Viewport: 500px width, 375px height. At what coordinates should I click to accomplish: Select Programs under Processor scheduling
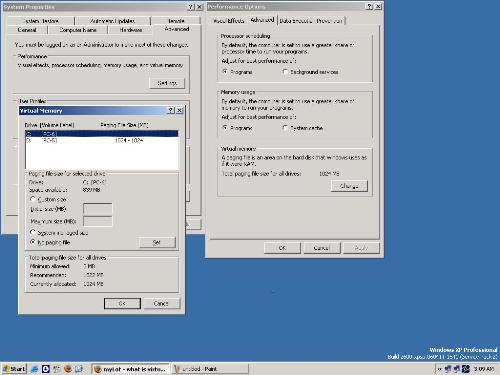pos(225,72)
